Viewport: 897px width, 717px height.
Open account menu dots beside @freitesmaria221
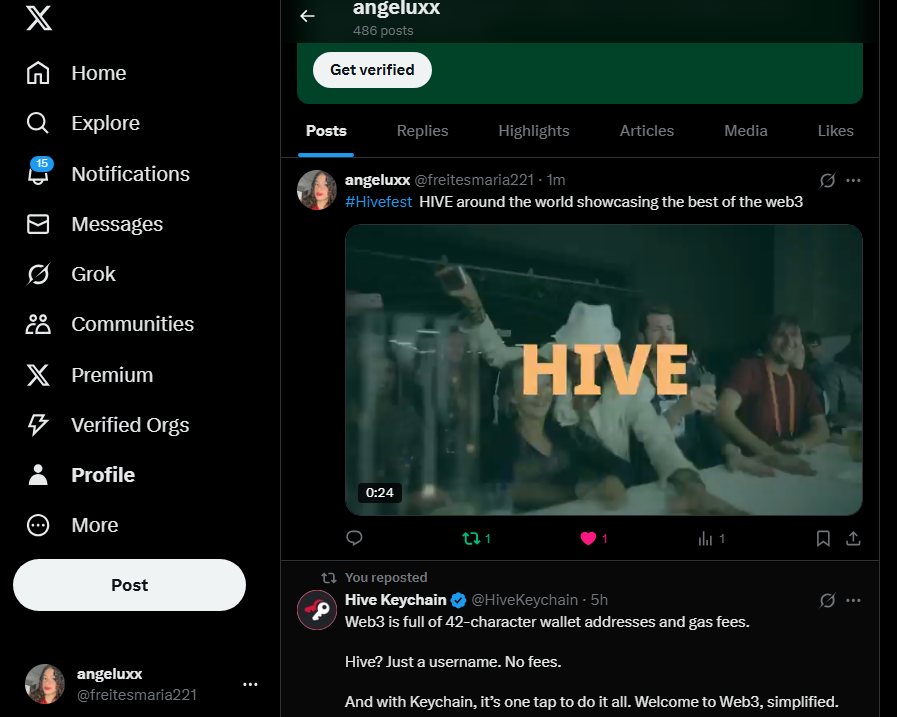(x=250, y=684)
